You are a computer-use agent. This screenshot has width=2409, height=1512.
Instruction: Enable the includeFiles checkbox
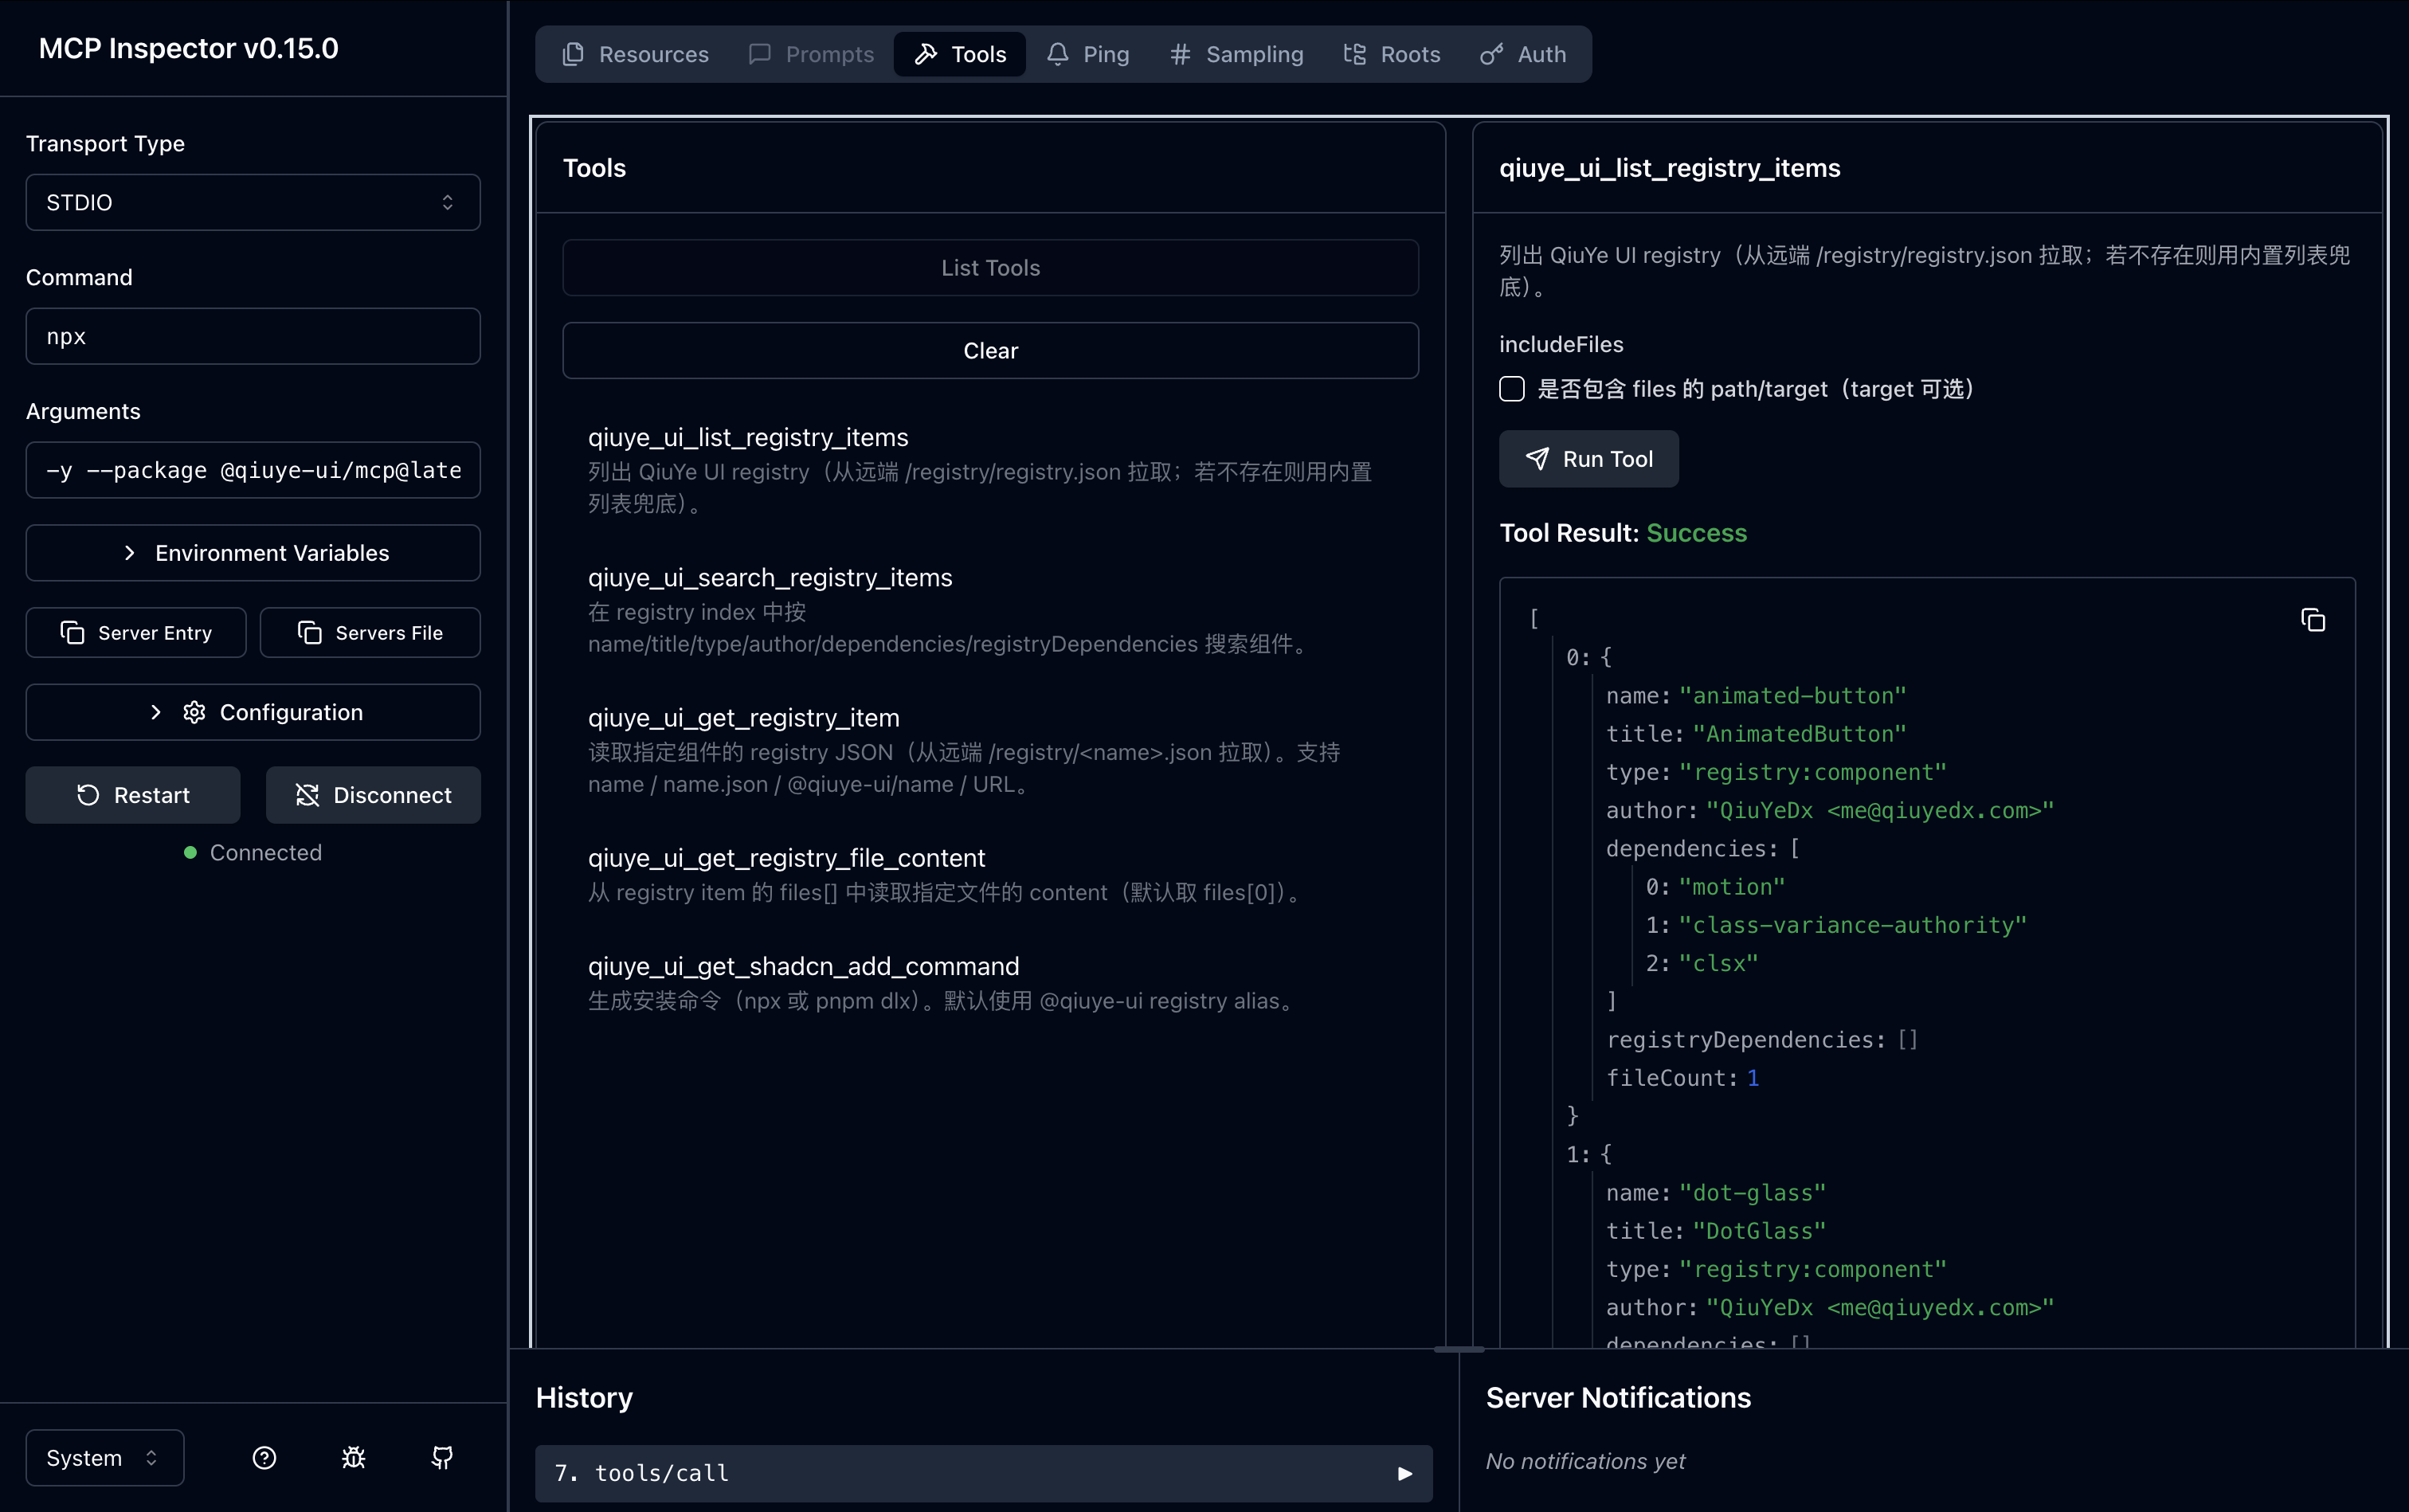click(1512, 389)
